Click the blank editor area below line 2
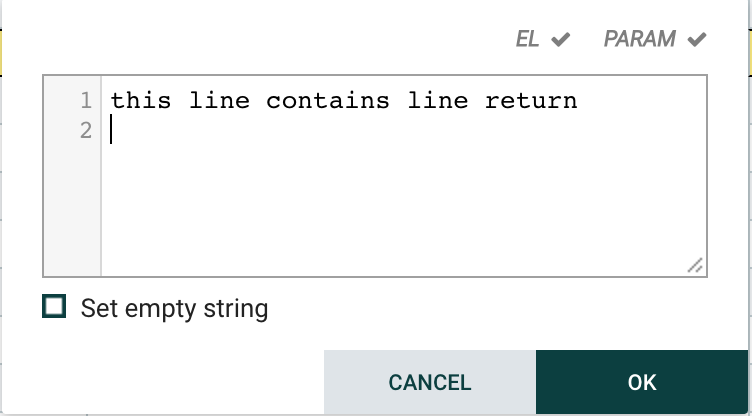Screen dimensions: 752x416 click(400, 210)
